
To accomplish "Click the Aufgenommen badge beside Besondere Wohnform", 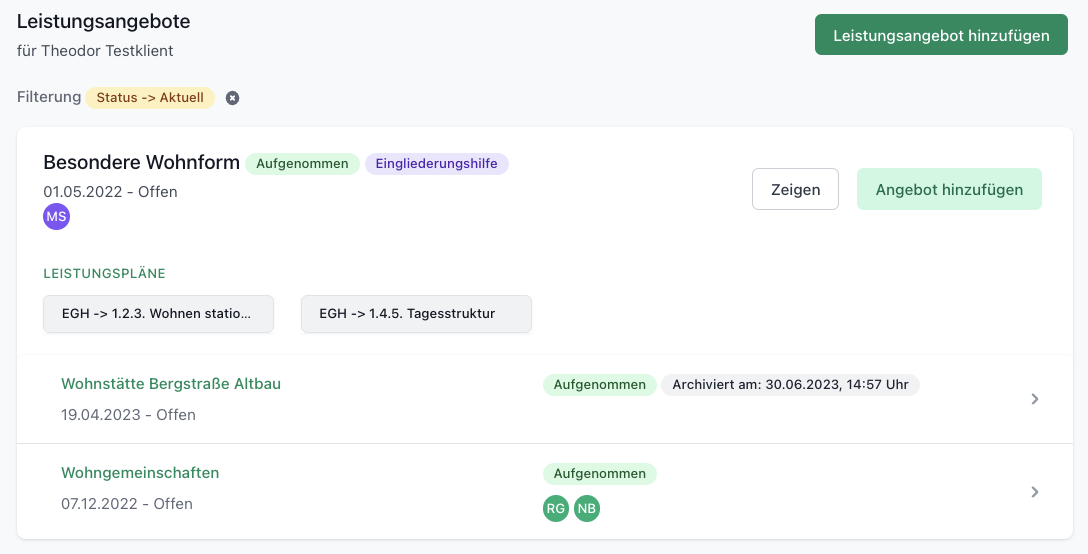I will click(302, 164).
